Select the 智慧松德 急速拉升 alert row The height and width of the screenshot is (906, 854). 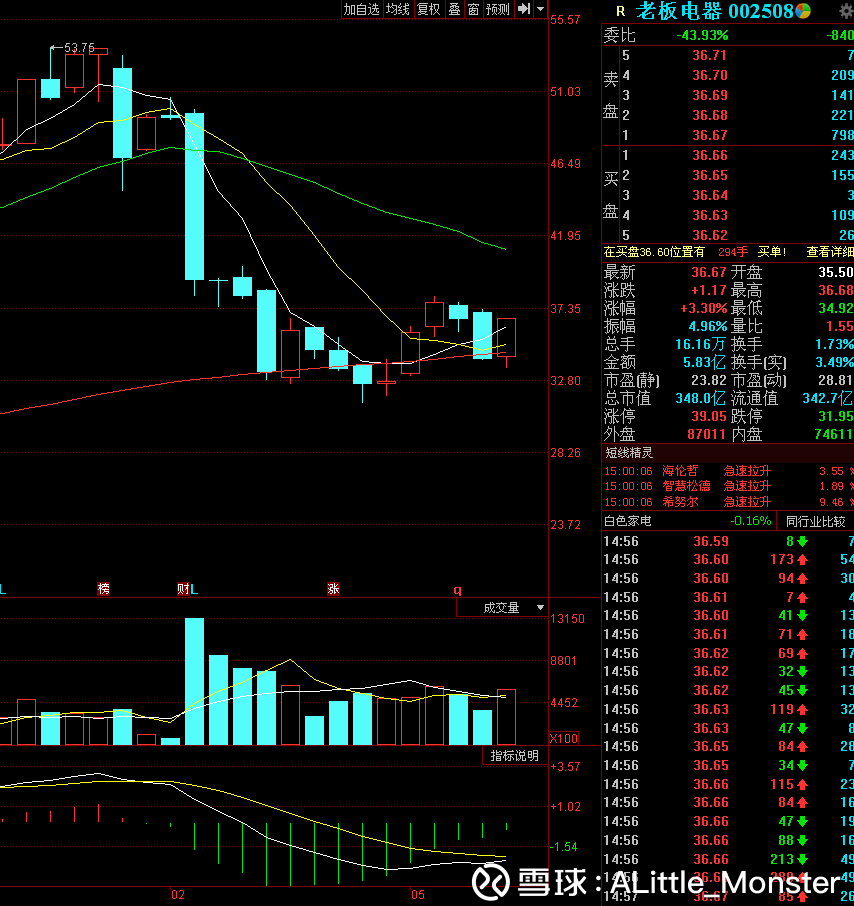tap(728, 486)
